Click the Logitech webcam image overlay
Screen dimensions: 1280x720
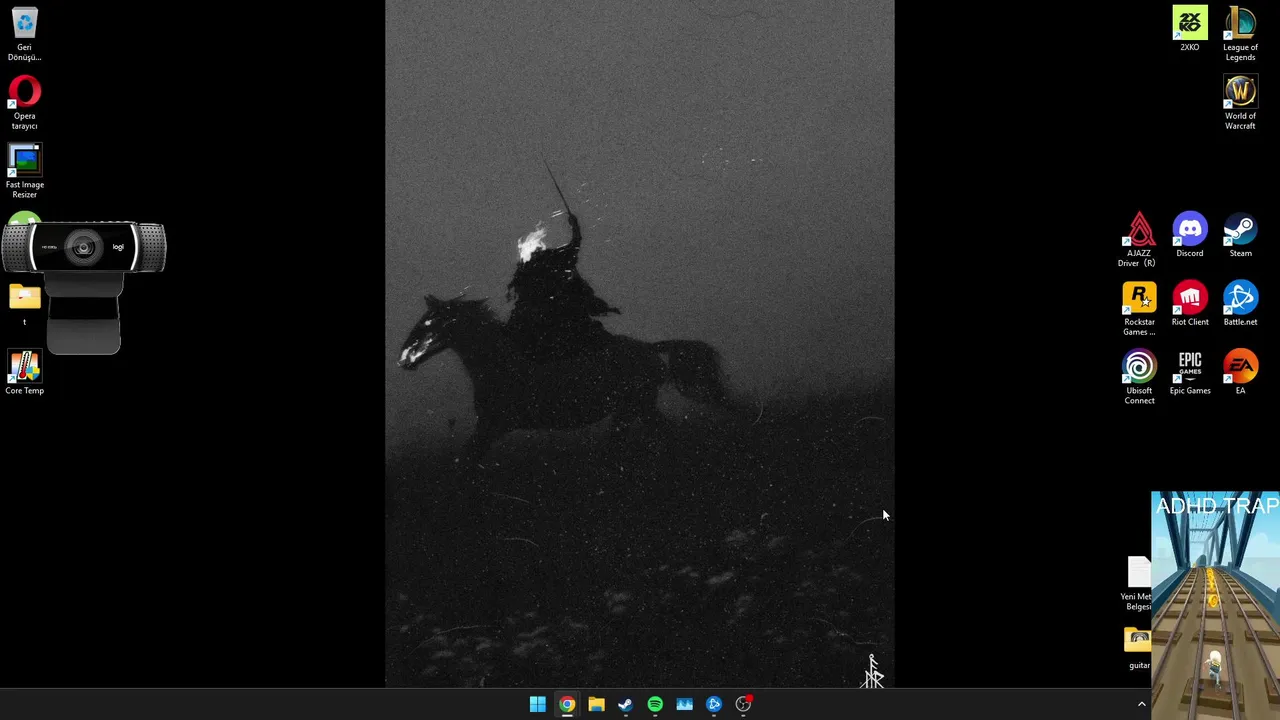tap(84, 288)
